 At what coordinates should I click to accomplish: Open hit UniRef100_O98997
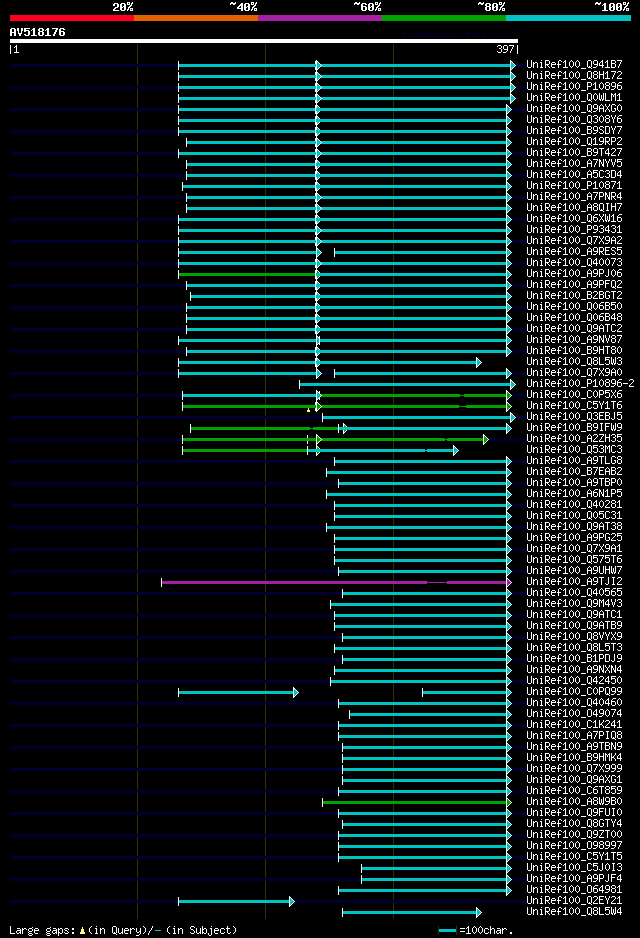(574, 845)
